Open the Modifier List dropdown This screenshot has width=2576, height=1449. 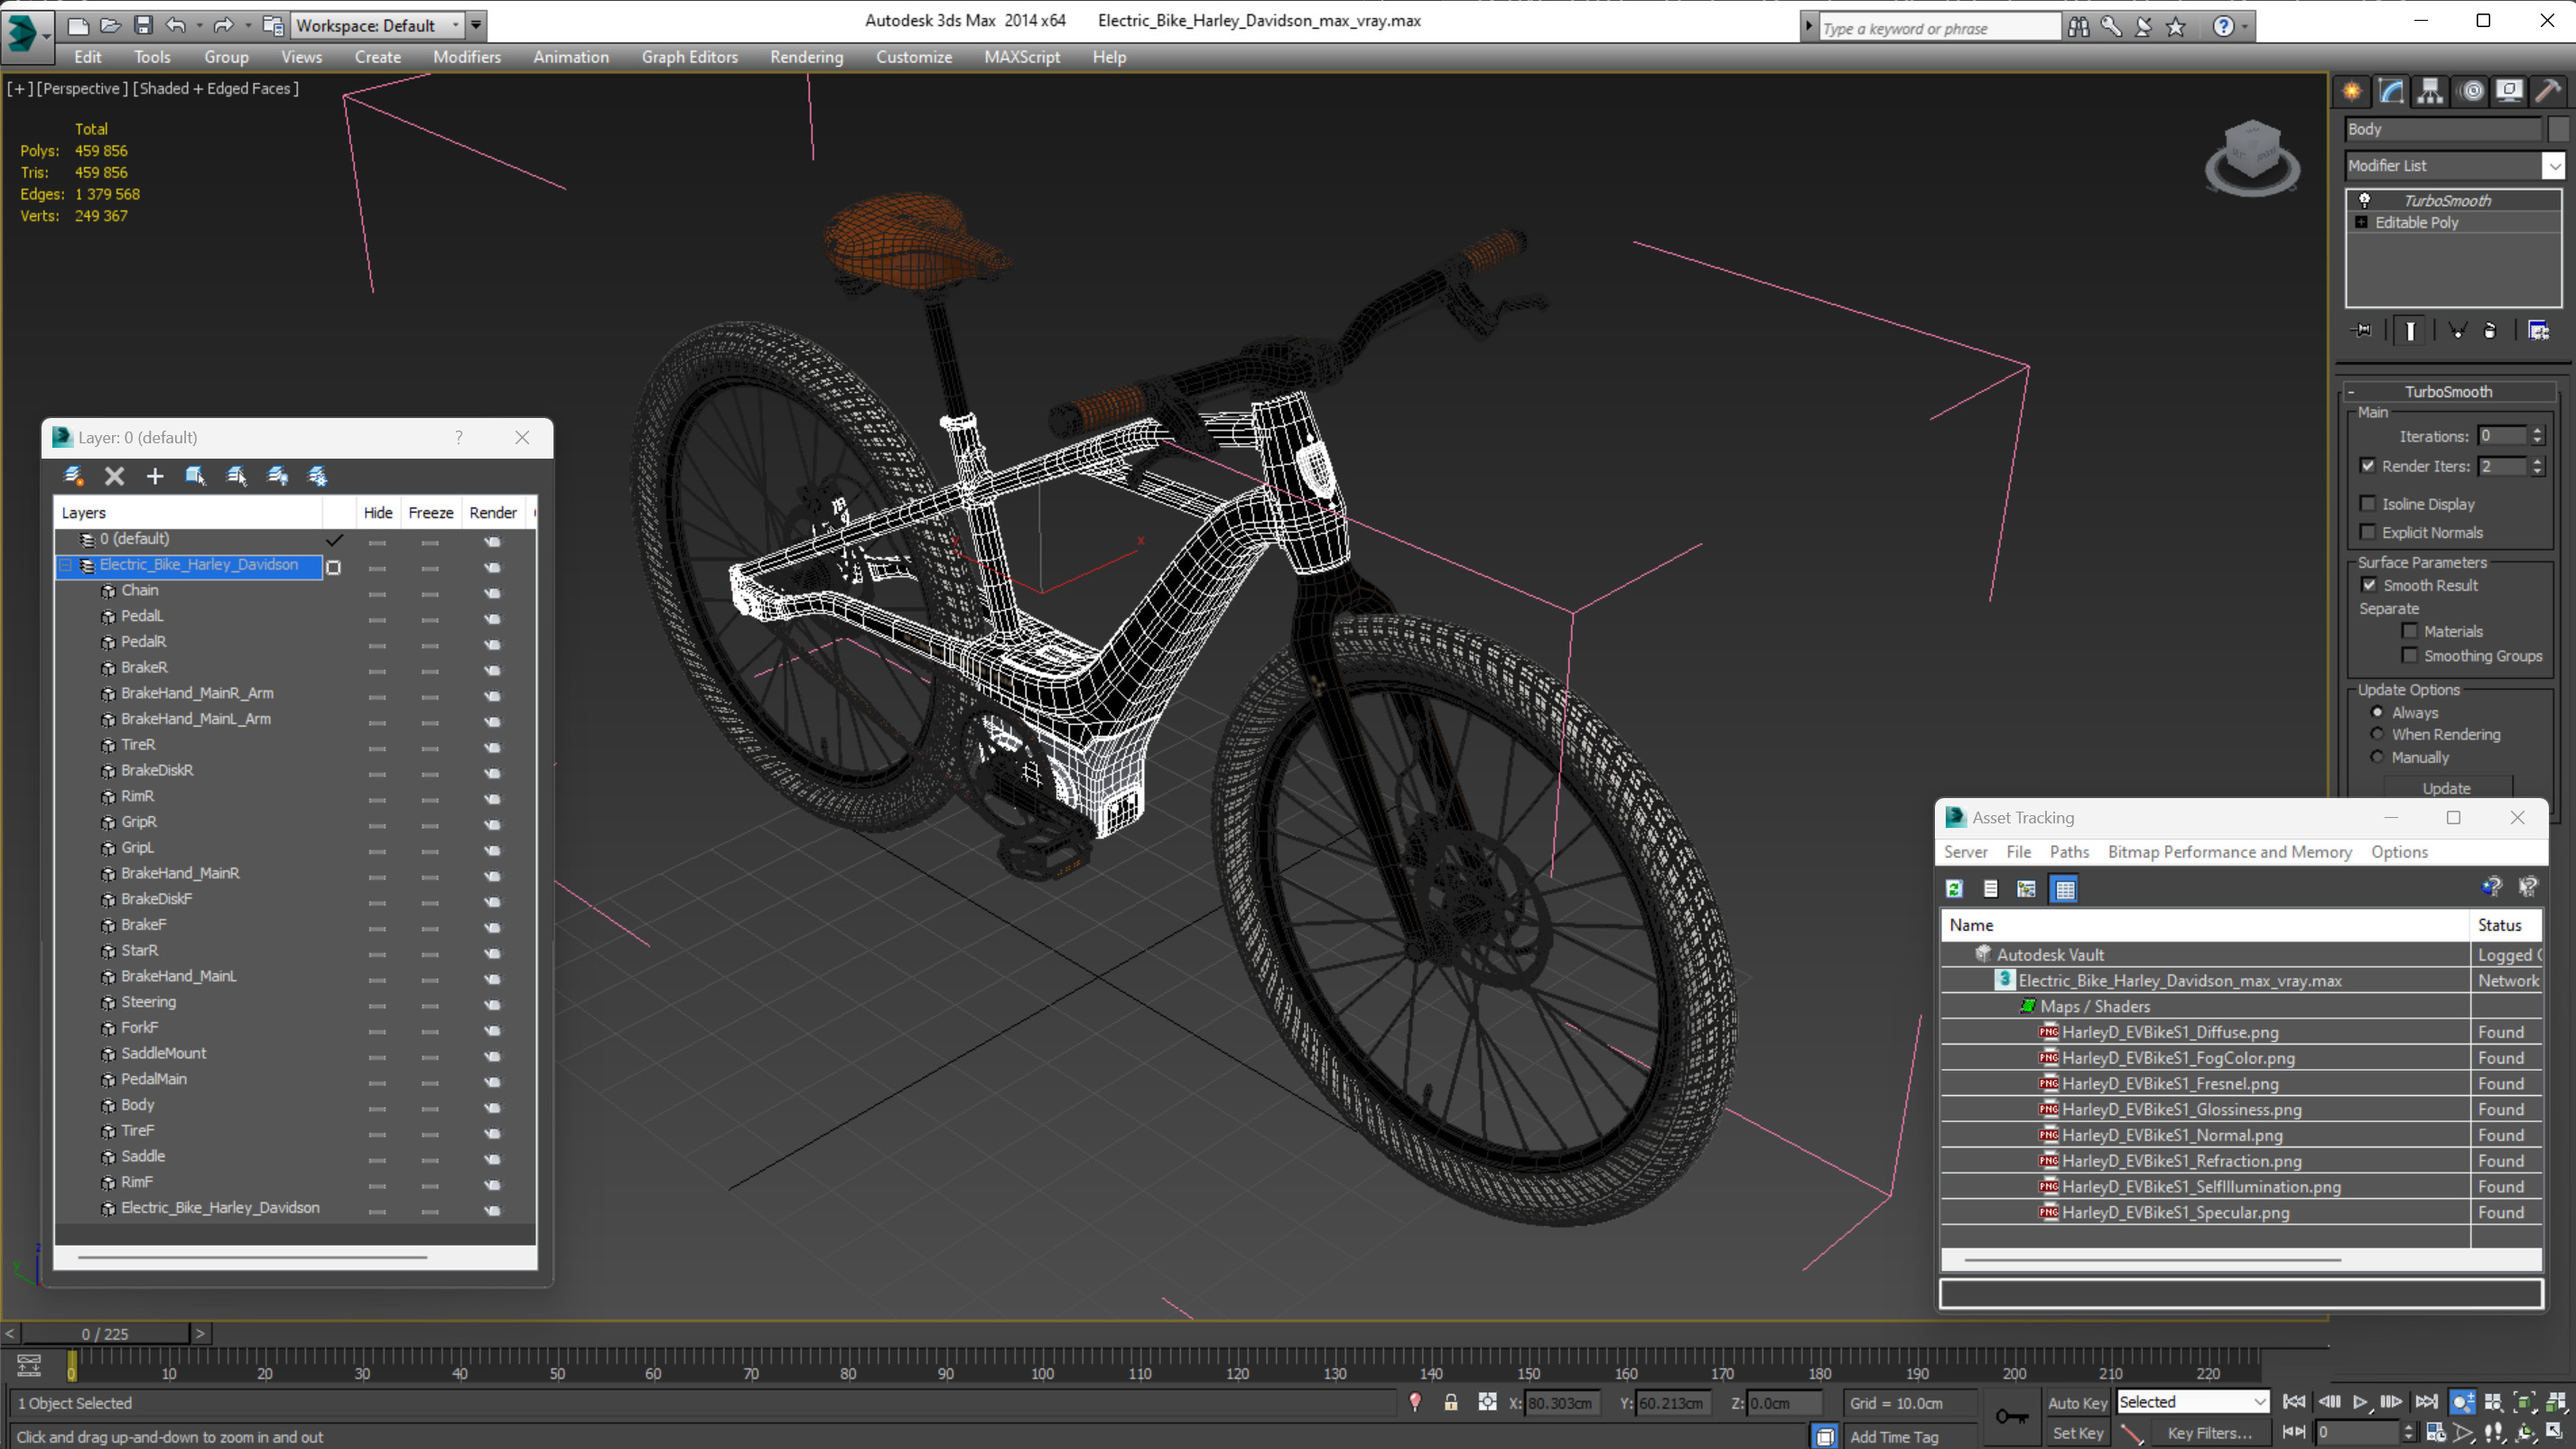(x=2553, y=165)
